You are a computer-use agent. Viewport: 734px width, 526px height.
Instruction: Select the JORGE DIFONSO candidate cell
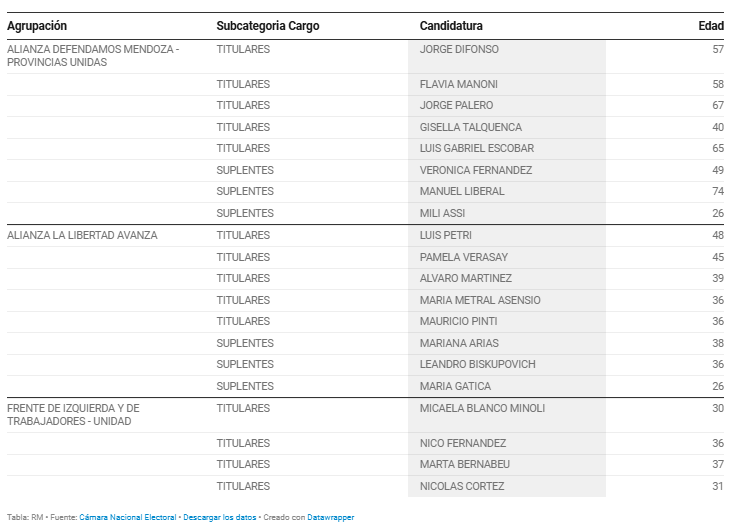click(x=459, y=49)
